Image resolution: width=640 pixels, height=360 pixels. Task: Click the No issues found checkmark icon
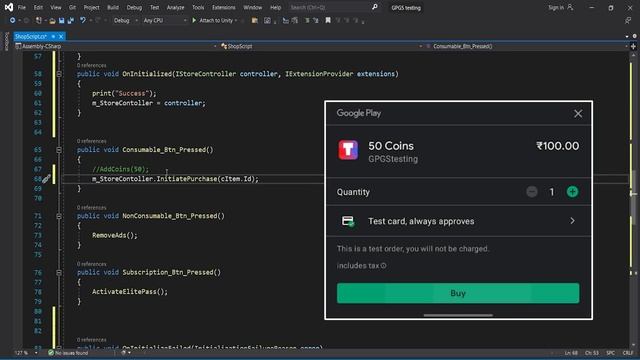51,353
